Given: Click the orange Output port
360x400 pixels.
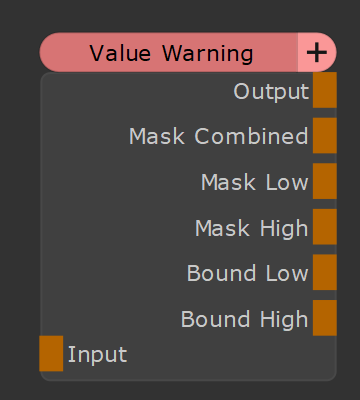Looking at the screenshot, I should tap(325, 90).
